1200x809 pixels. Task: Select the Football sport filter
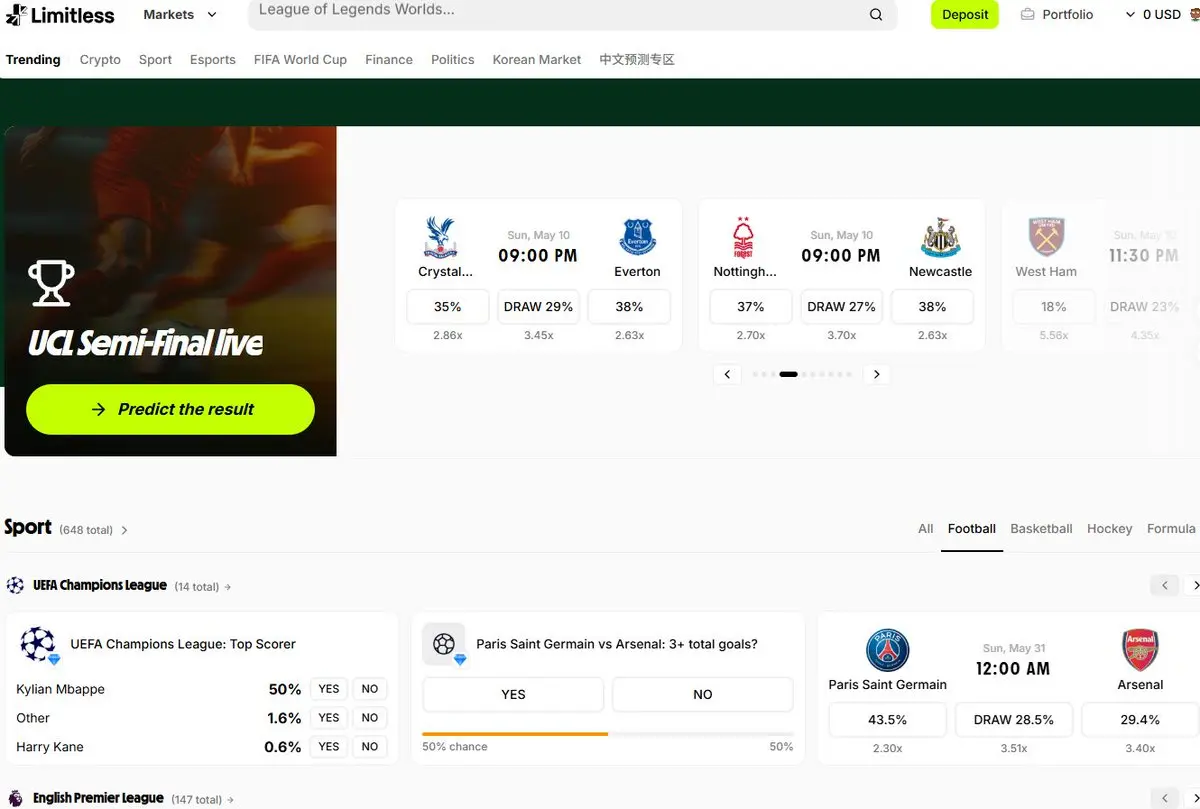point(972,529)
